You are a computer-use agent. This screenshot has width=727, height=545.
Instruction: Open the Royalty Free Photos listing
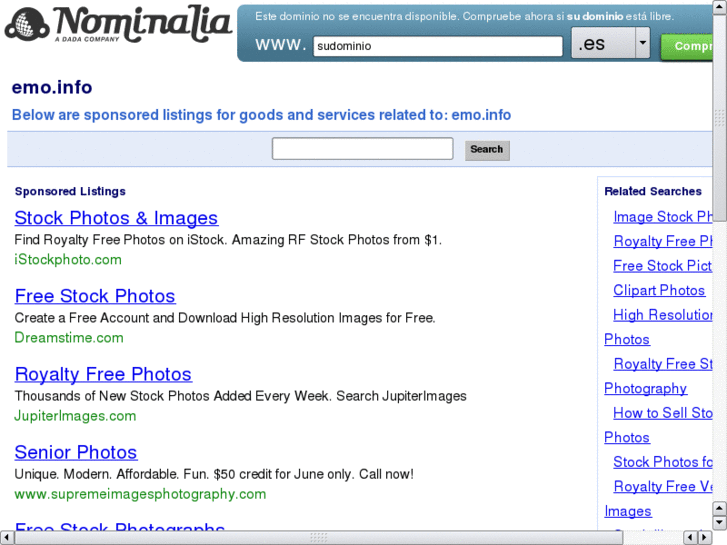103,374
